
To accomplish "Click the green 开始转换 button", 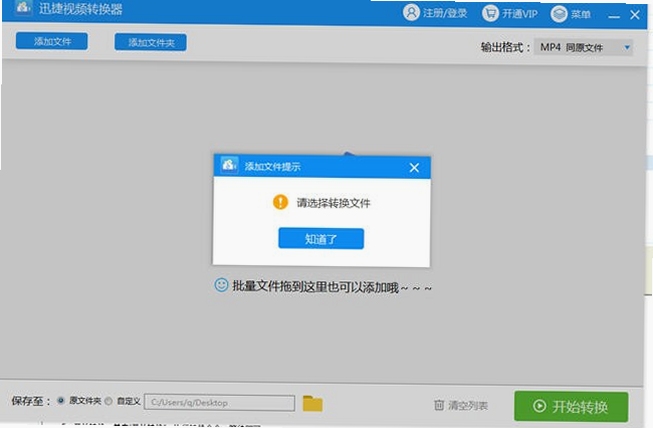I will point(571,406).
